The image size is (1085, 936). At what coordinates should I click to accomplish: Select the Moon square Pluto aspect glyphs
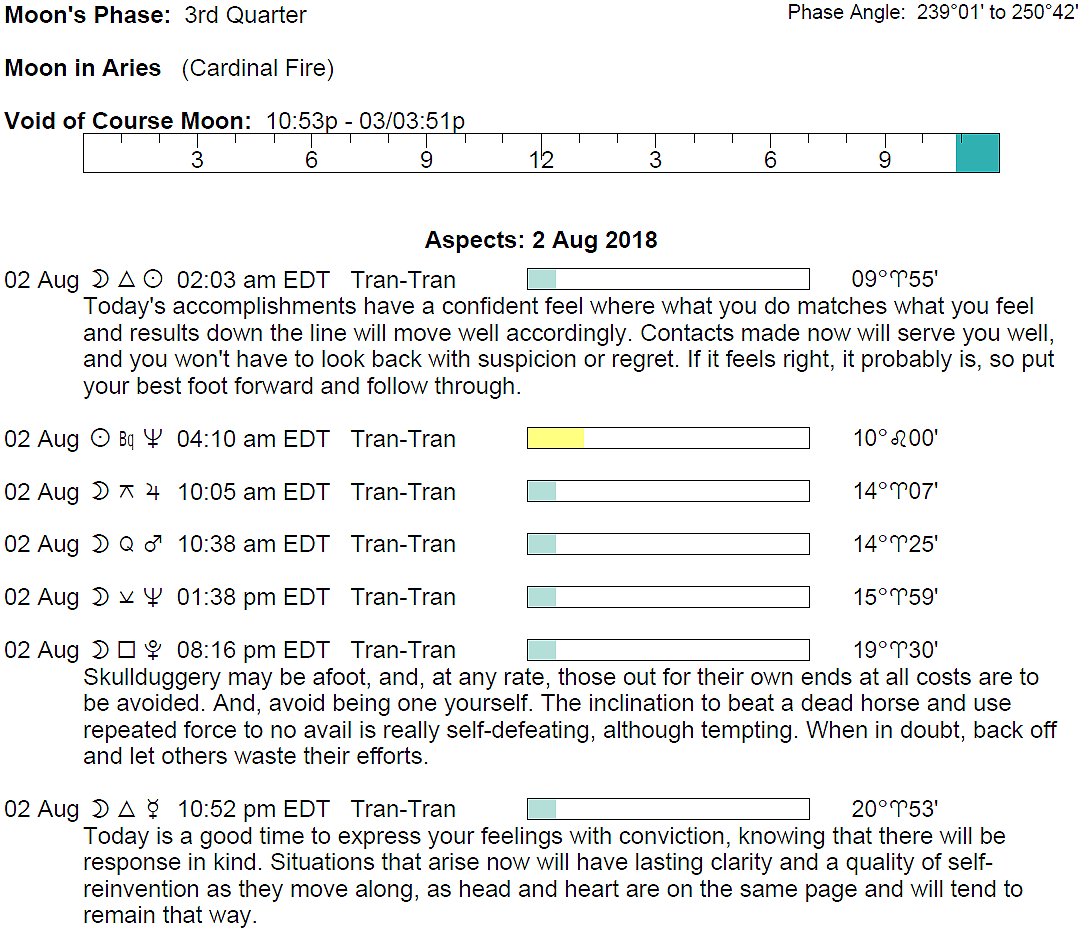(125, 650)
